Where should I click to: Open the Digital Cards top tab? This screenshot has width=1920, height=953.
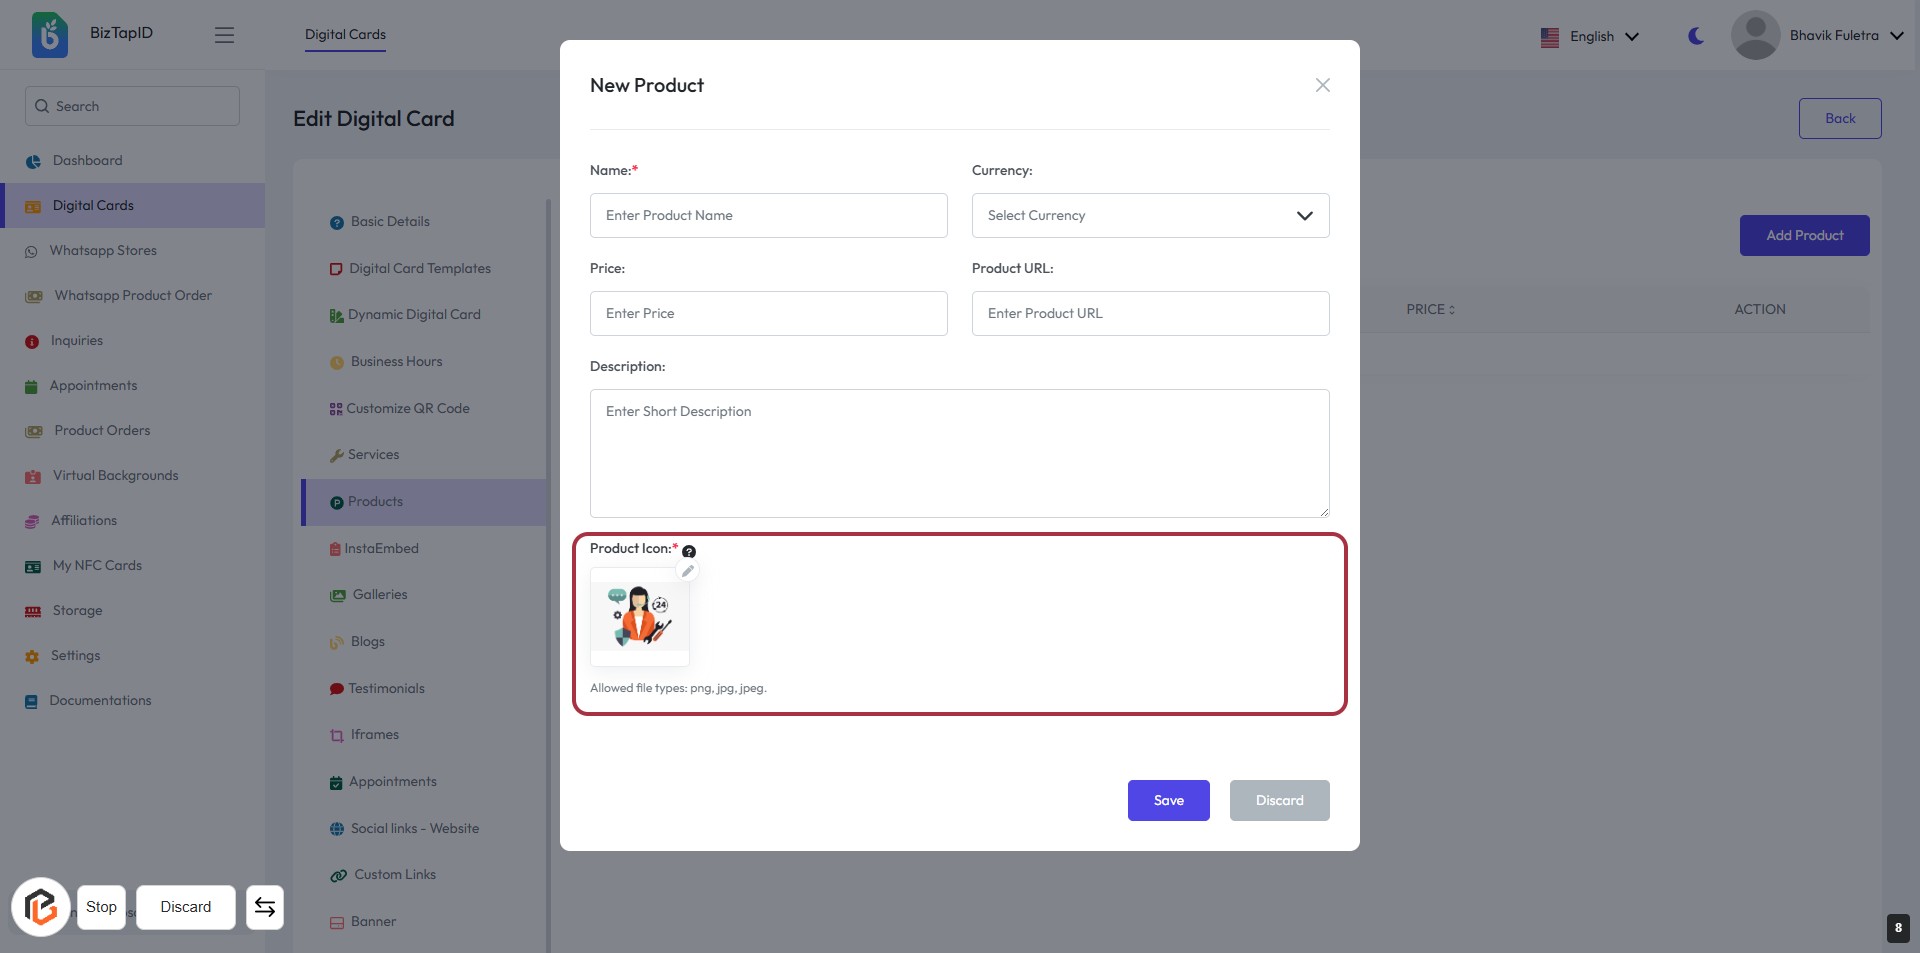pos(345,35)
